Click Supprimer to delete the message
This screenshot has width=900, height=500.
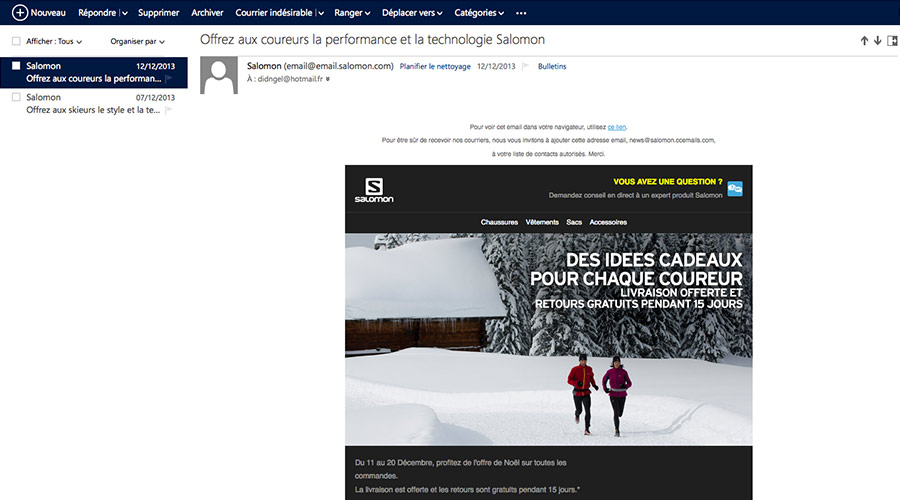[x=158, y=13]
